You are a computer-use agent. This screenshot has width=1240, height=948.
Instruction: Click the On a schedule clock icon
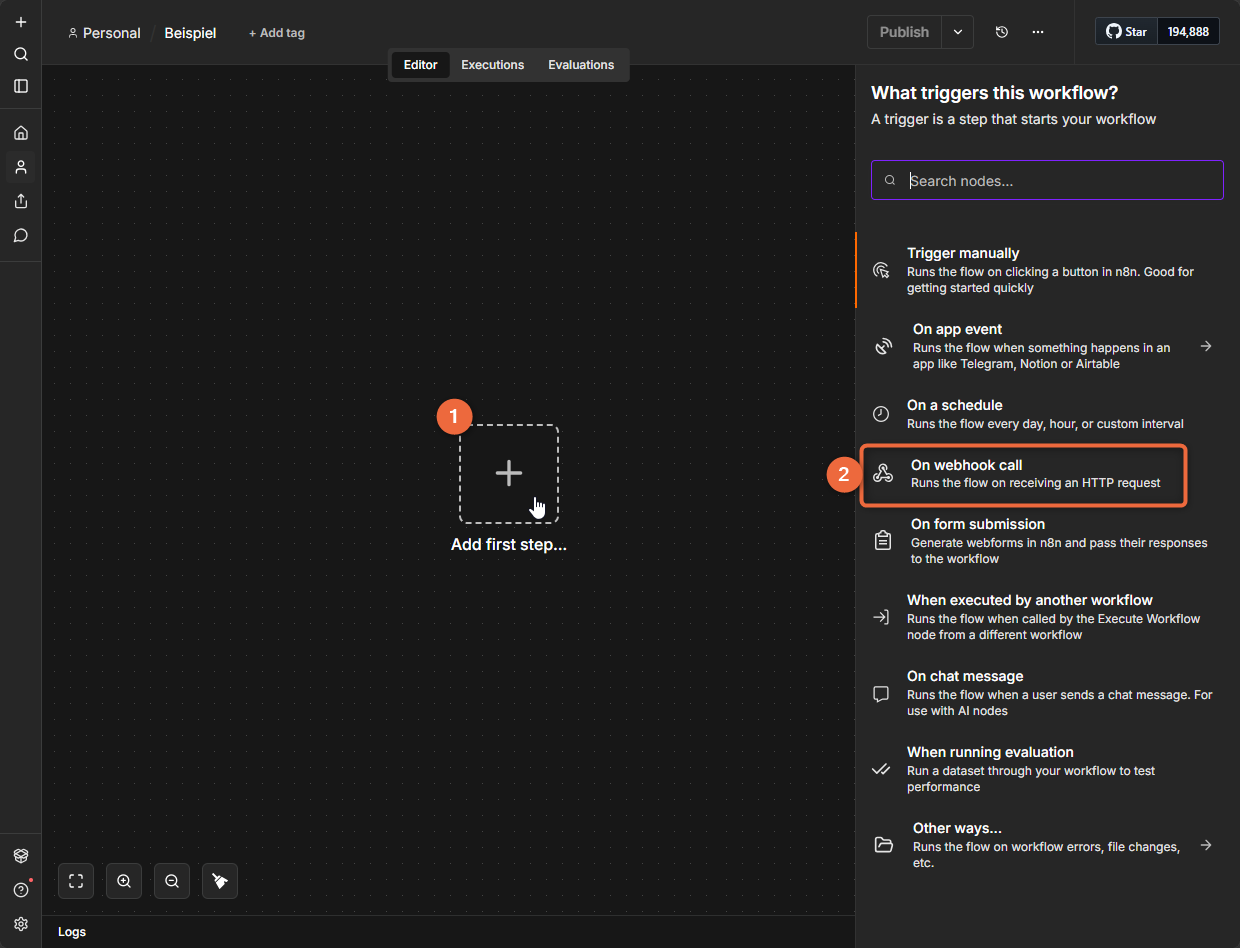tap(881, 414)
